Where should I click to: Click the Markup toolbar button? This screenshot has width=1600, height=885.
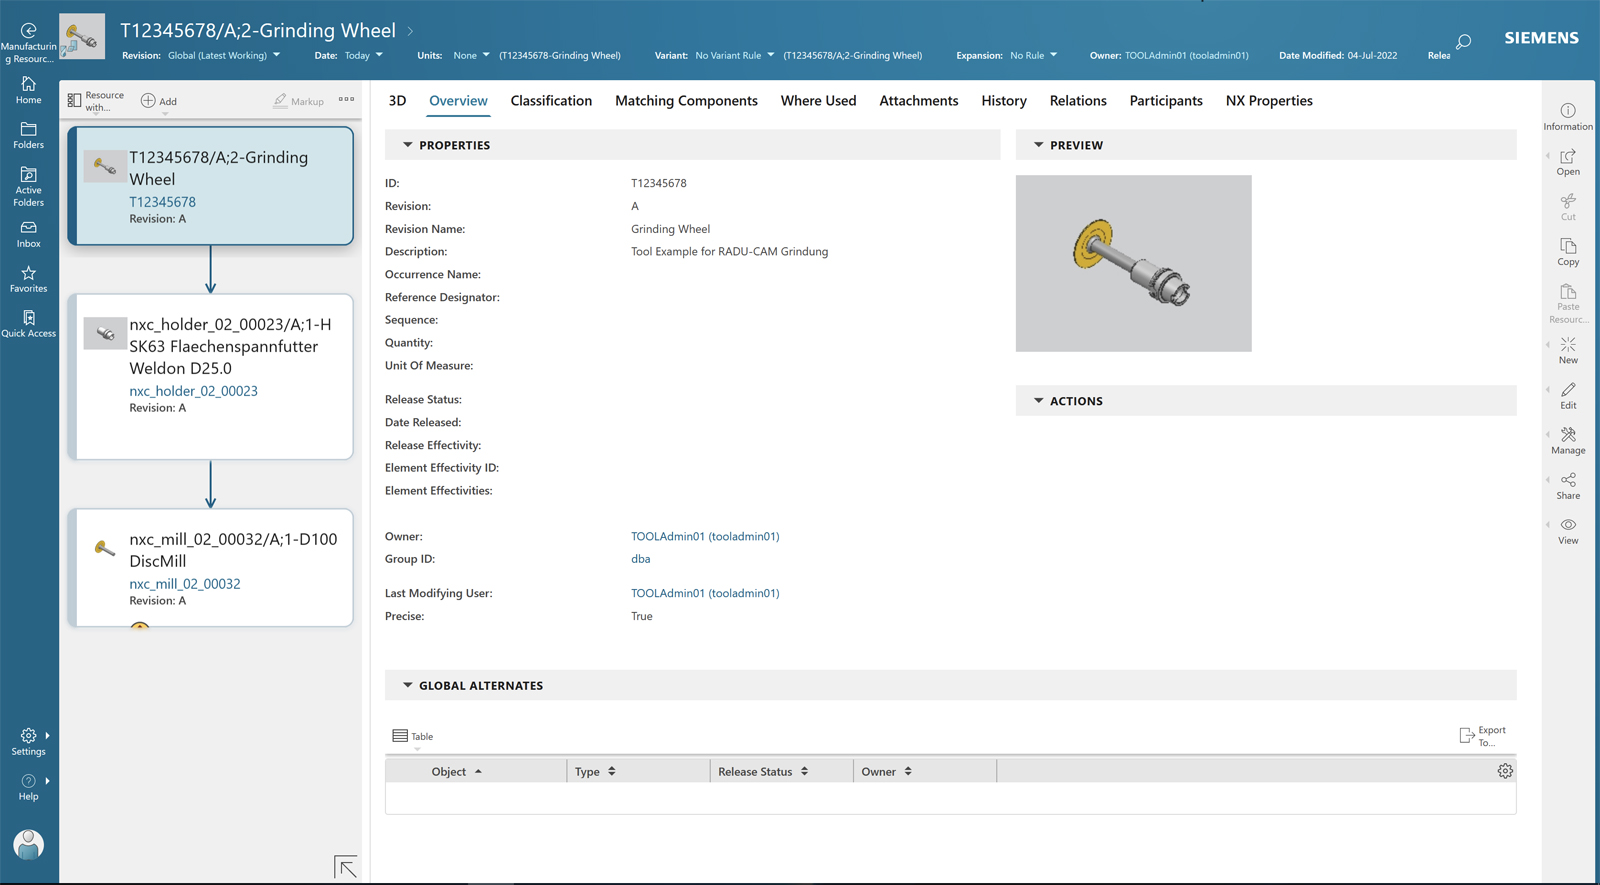299,101
